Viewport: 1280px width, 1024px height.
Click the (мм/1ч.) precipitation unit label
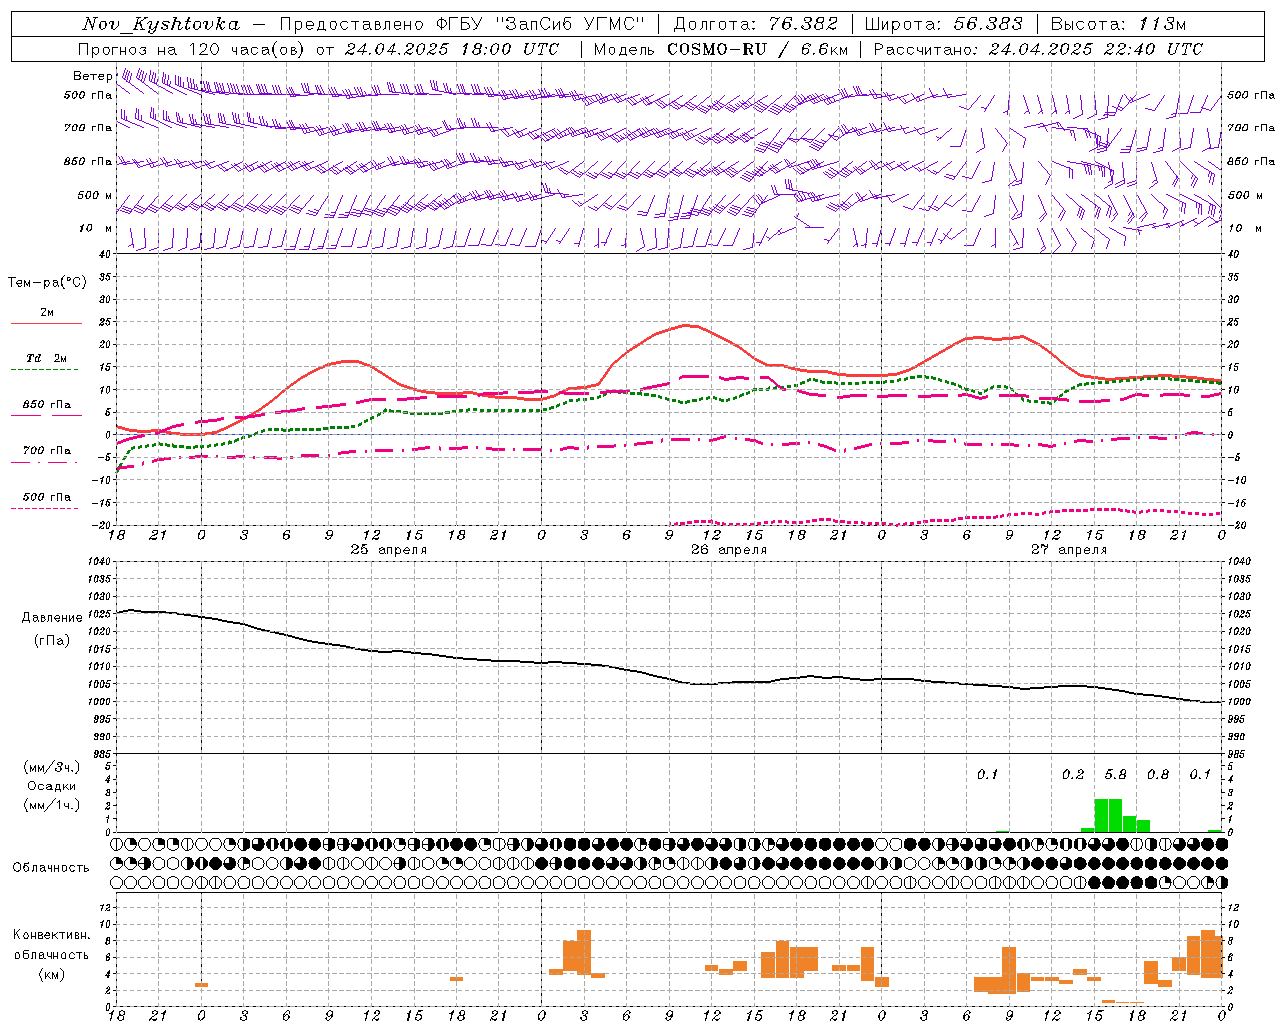(x=51, y=805)
